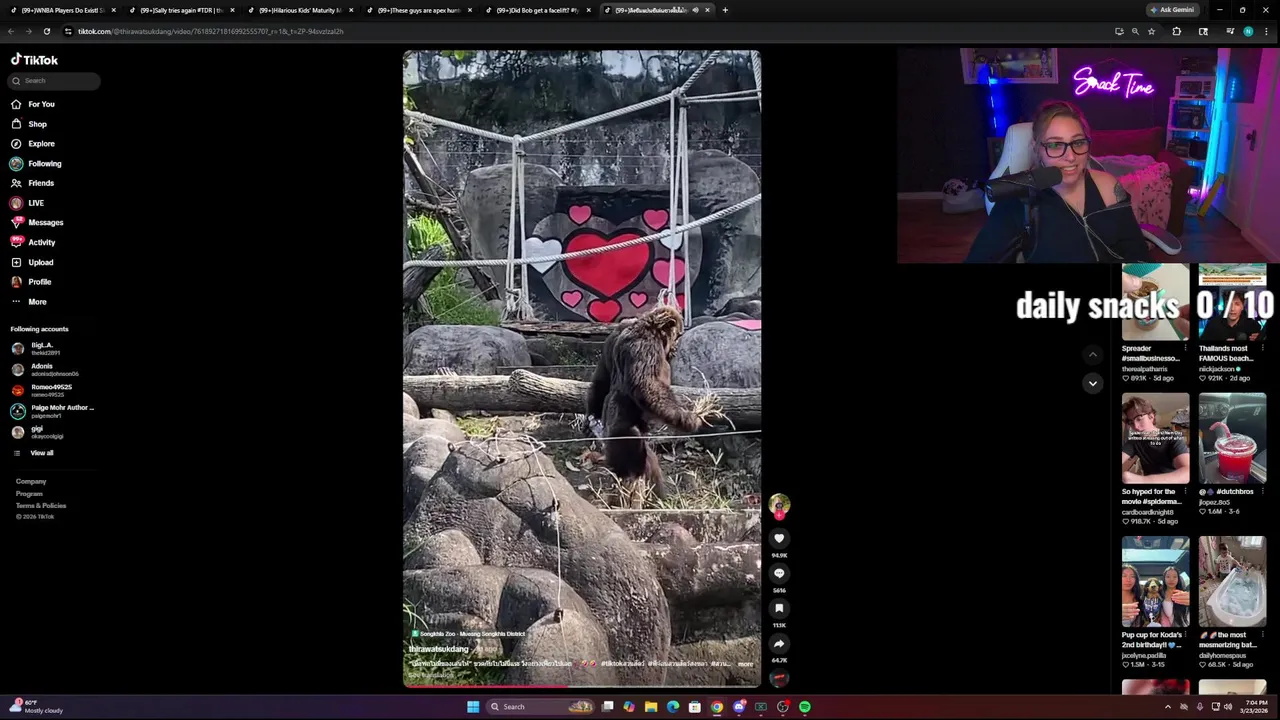The height and width of the screenshot is (720, 1280).
Task: Expand the More options in sidebar
Action: coord(29,301)
